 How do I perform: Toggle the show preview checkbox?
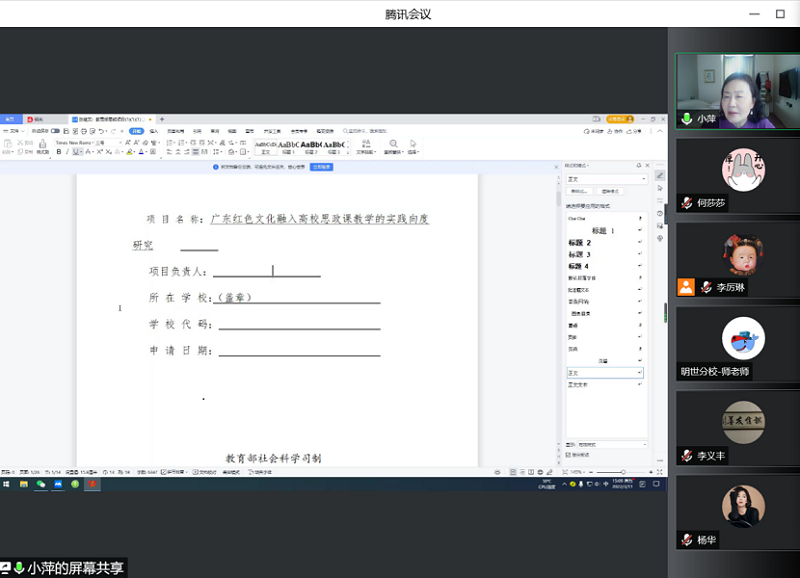tap(570, 455)
